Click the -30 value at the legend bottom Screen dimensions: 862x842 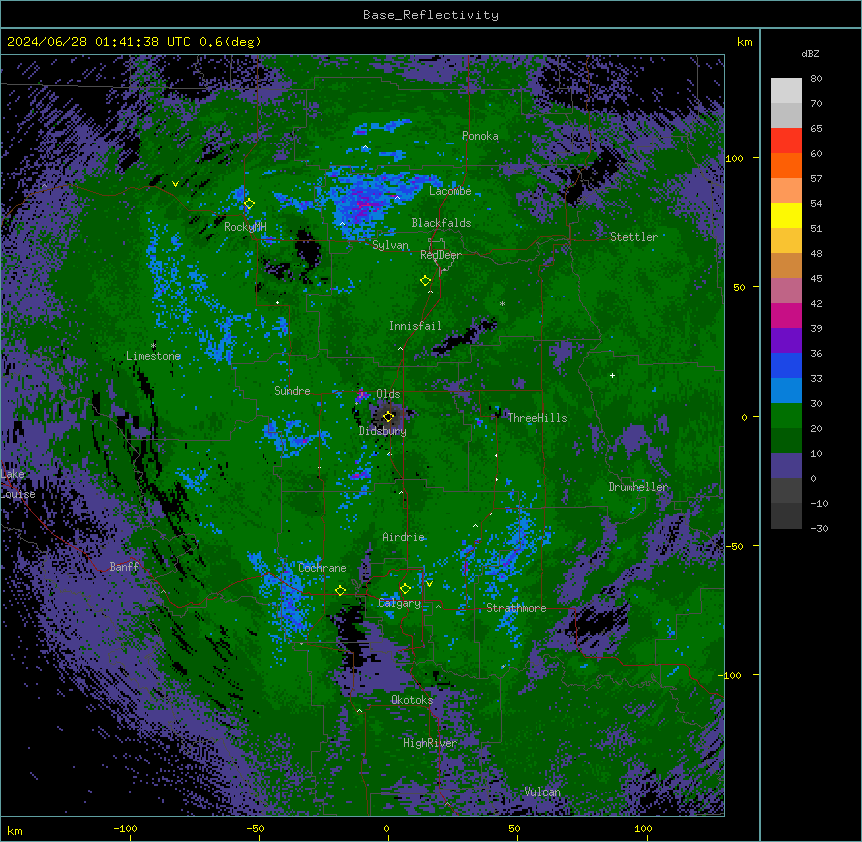[819, 528]
